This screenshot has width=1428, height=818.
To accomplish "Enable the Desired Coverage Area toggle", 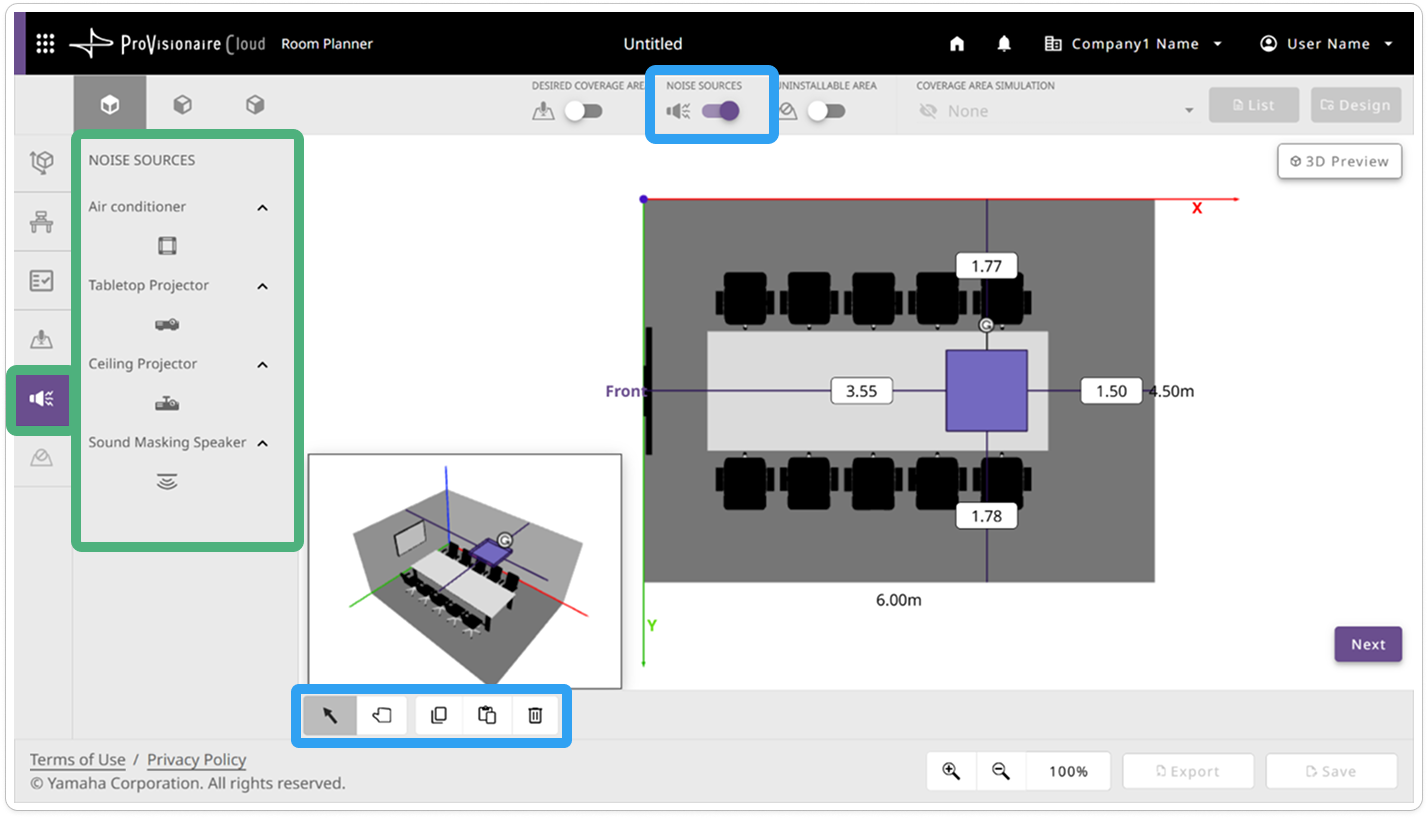I will [583, 111].
